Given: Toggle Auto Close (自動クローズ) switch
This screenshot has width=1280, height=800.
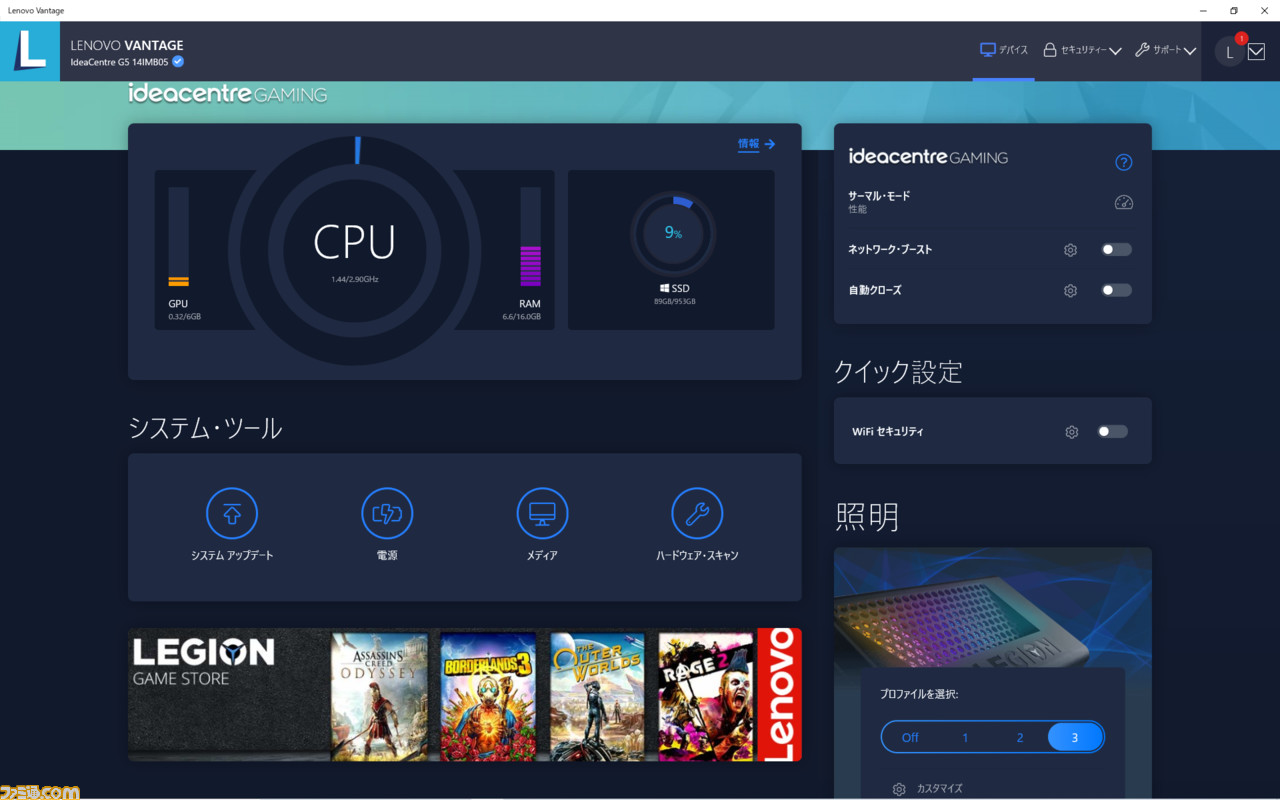Looking at the screenshot, I should tap(1116, 291).
